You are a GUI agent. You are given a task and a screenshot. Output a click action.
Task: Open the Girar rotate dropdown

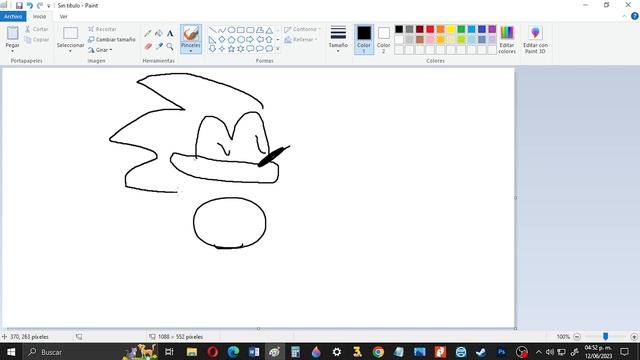100,50
